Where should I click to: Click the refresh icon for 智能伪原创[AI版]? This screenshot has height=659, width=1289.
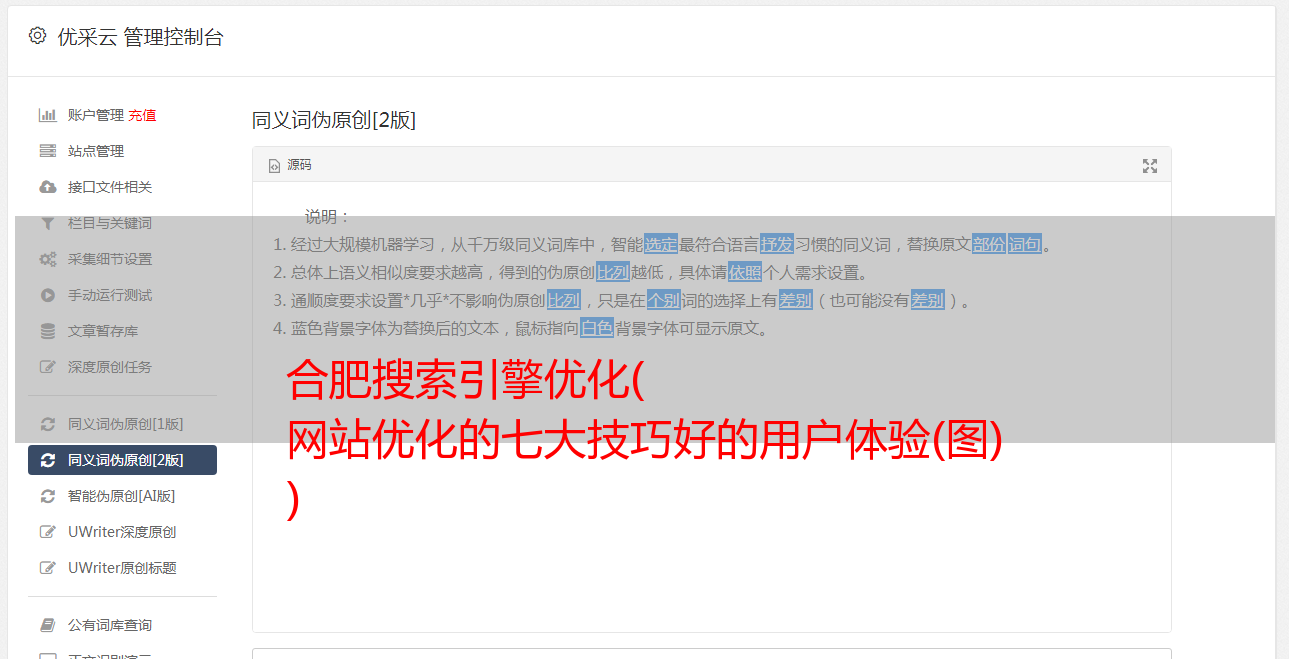[x=47, y=496]
